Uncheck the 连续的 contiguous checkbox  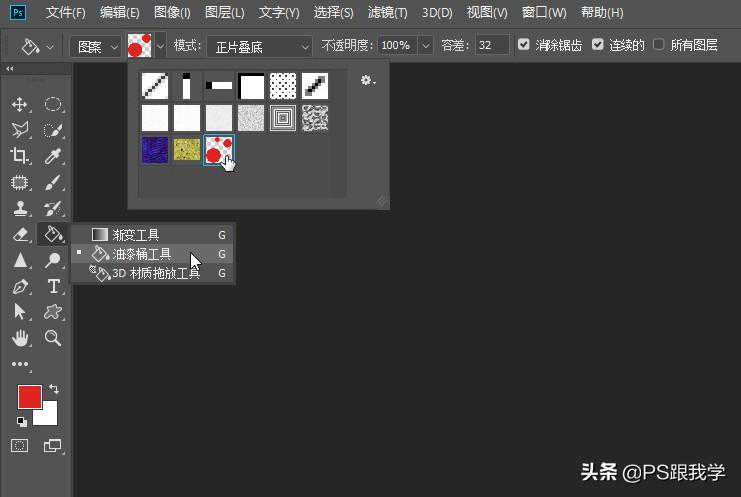click(598, 45)
